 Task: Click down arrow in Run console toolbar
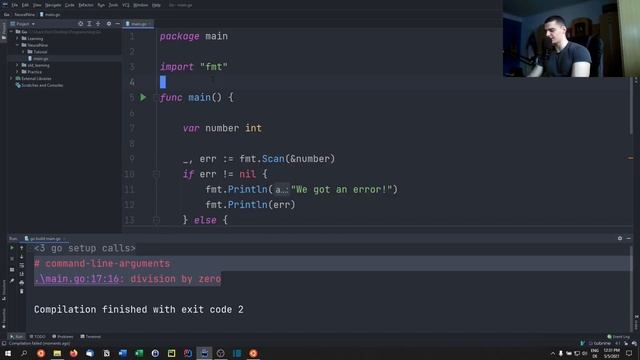(22, 256)
